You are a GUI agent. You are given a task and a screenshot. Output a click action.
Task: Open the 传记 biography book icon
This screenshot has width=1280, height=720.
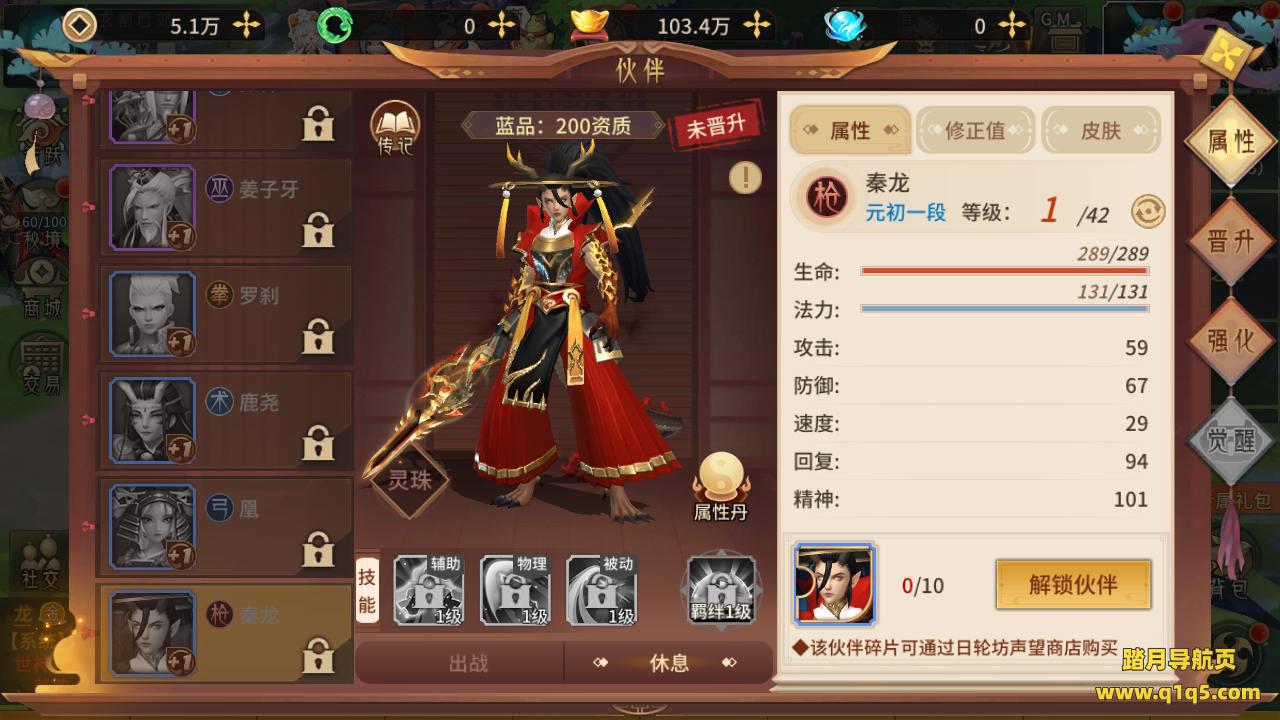click(395, 130)
